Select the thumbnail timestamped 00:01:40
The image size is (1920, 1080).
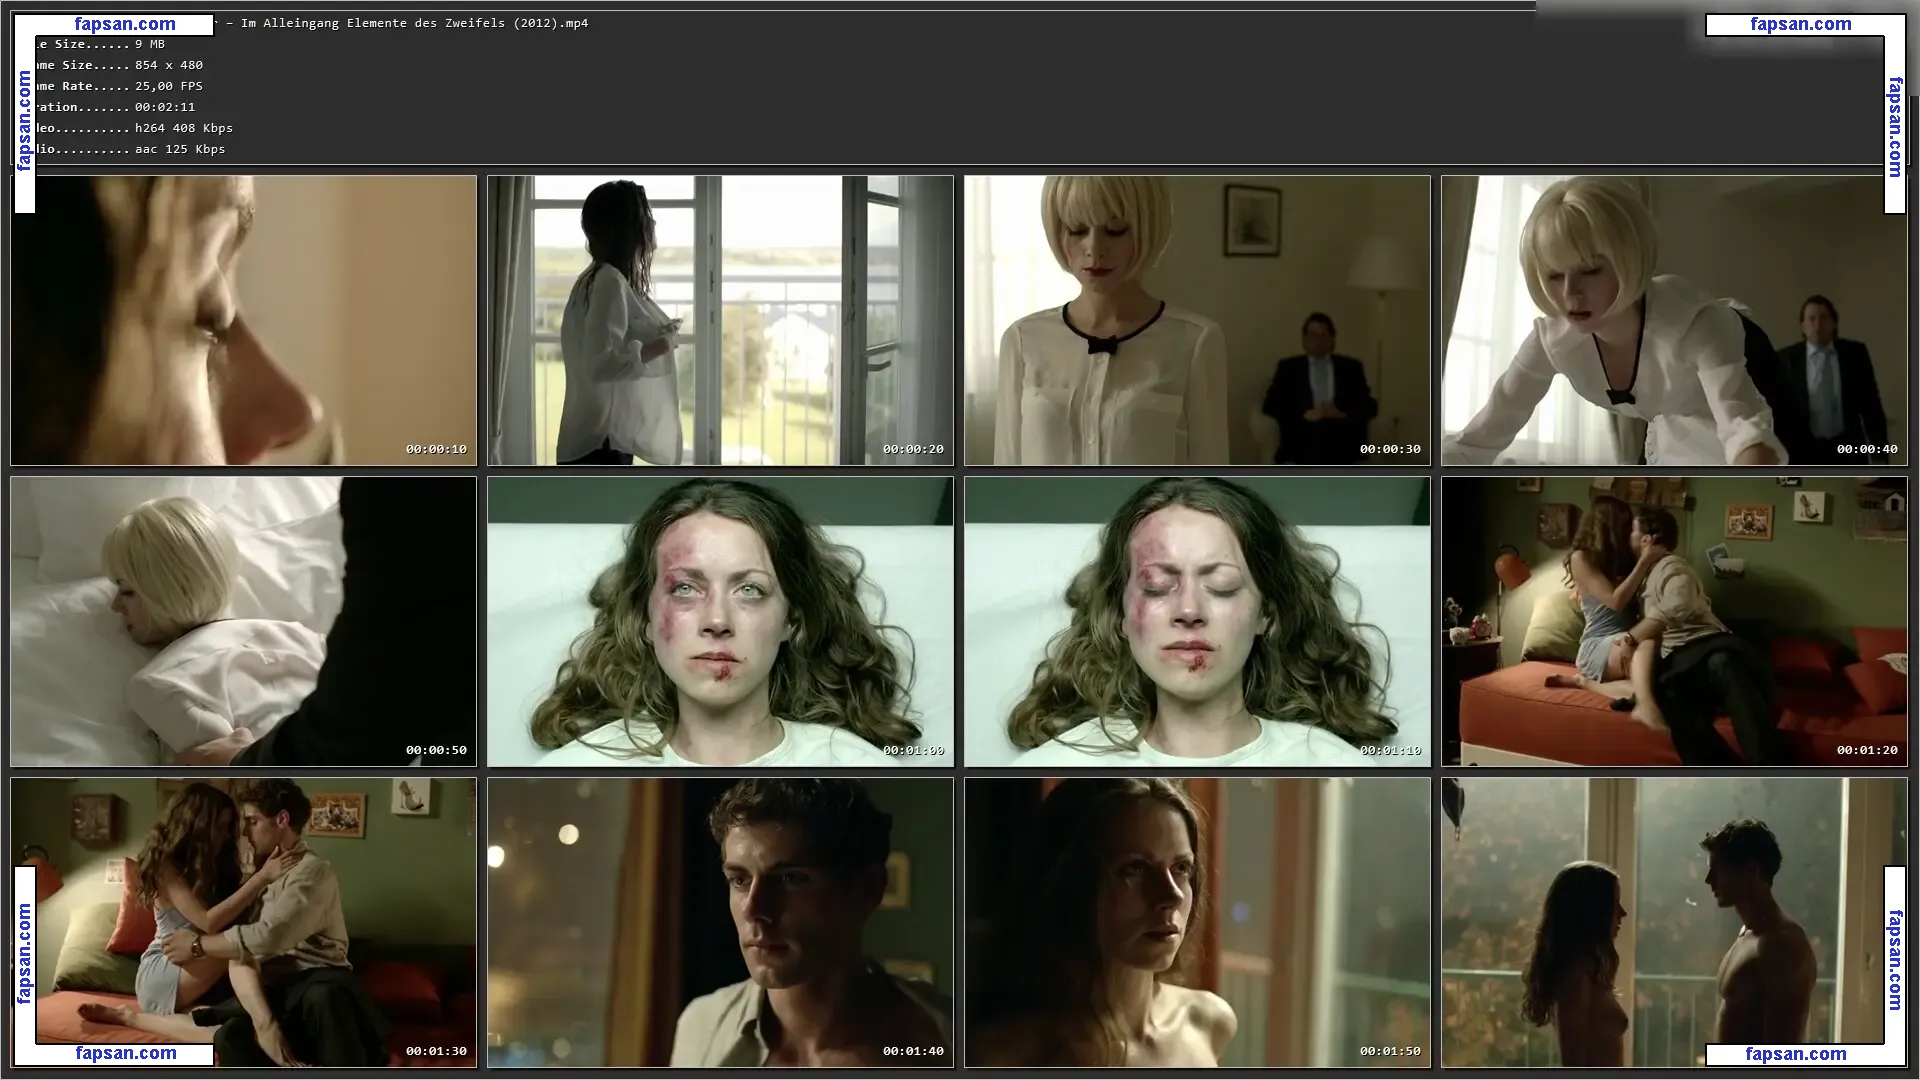(720, 922)
